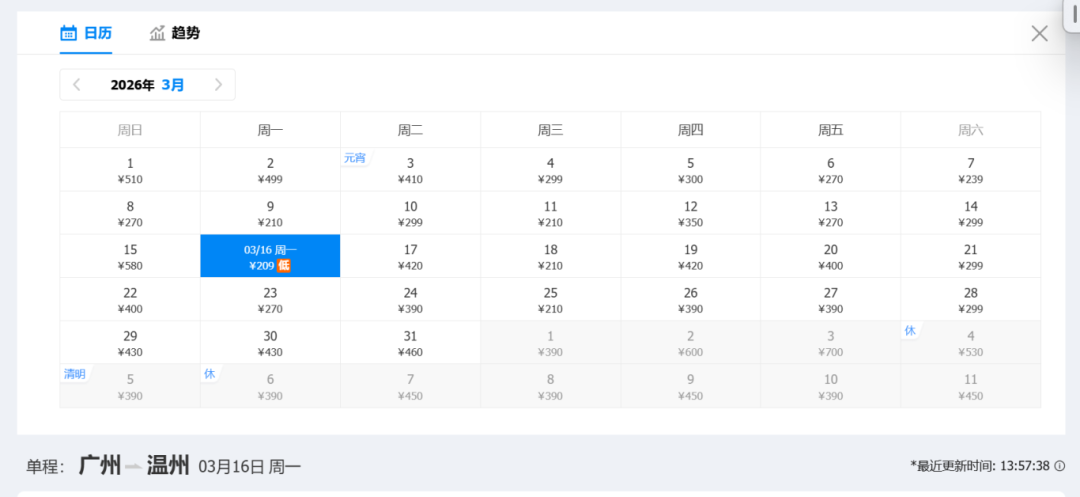The height and width of the screenshot is (497, 1080).
Task: Pick April 3 priced ¥700
Action: 830,343
